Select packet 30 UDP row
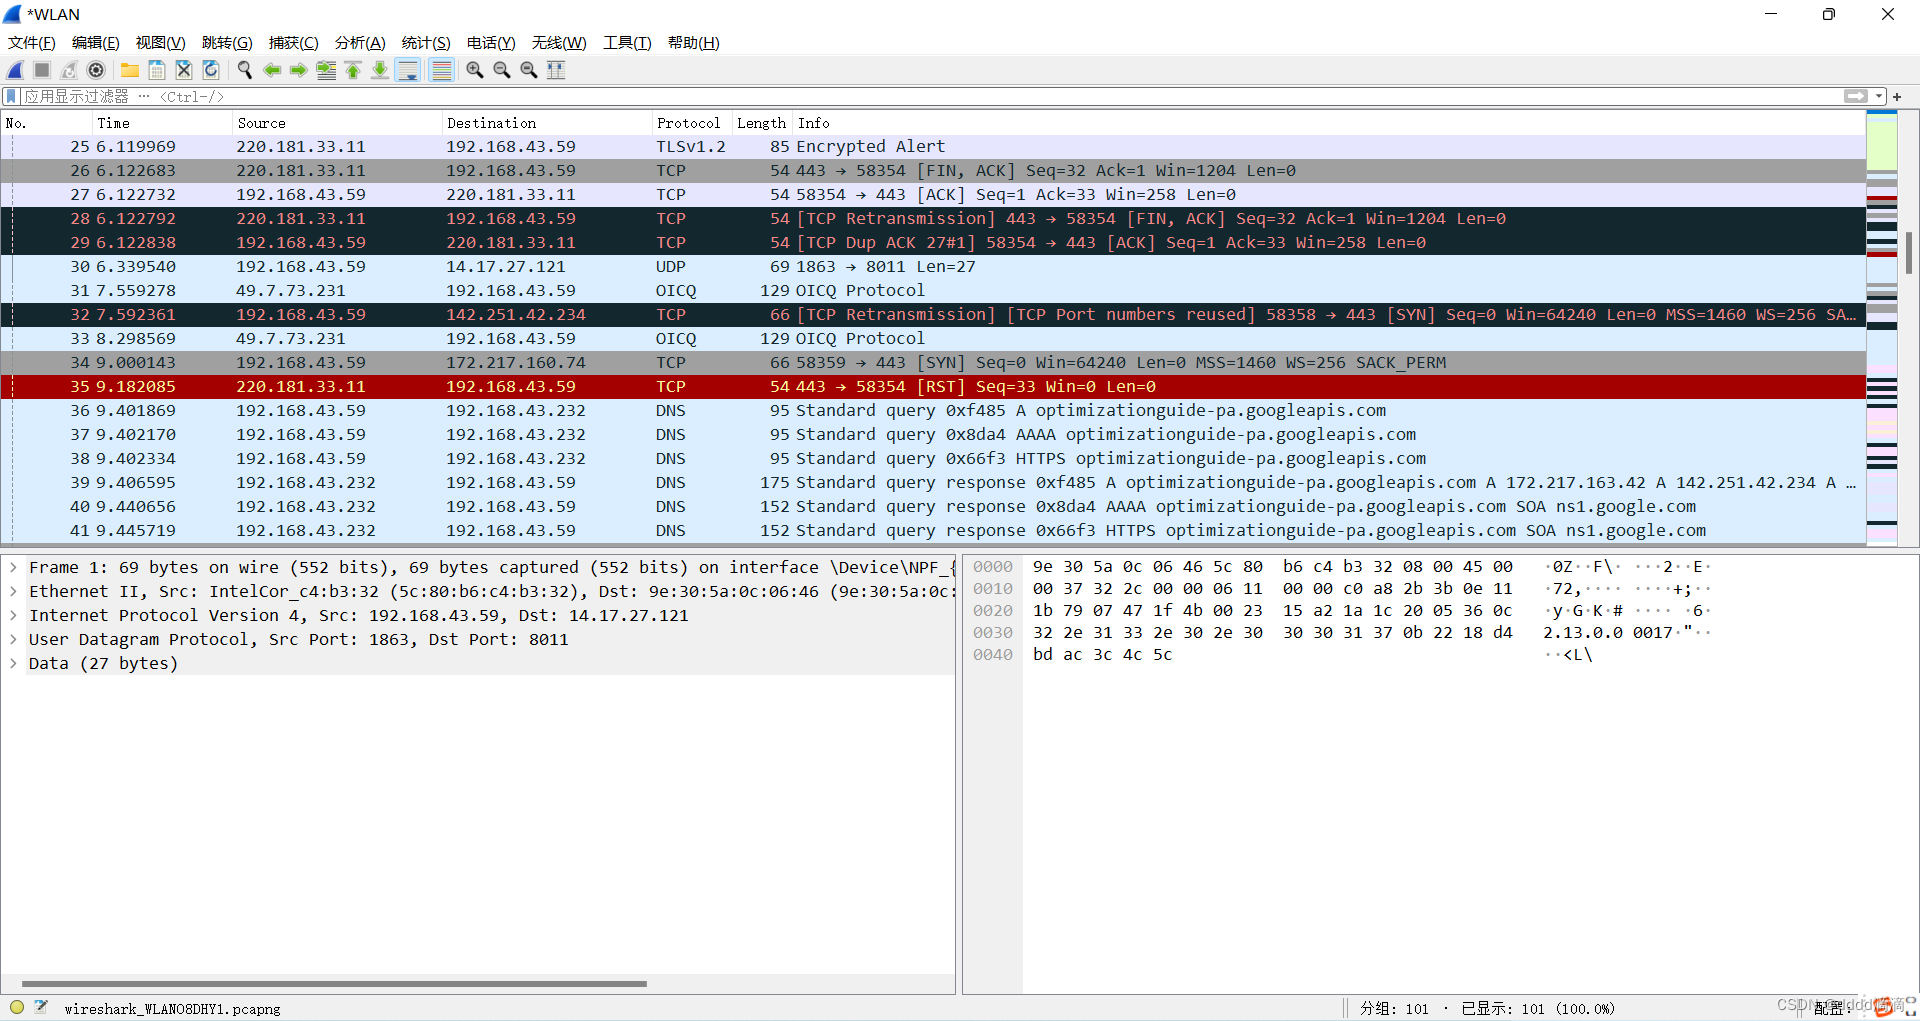Screen dimensions: 1920x1021 [x=933, y=267]
